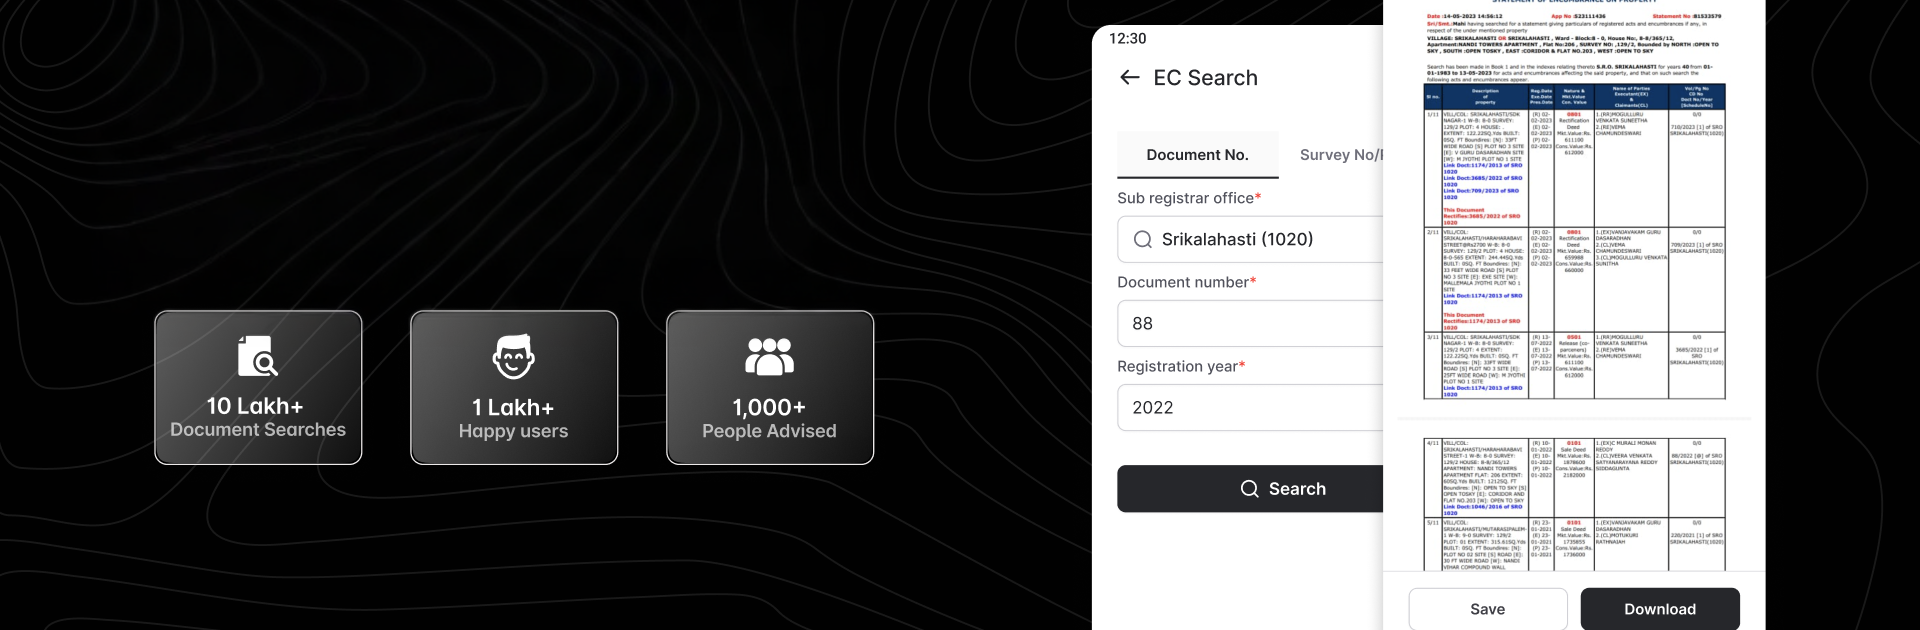Click the '1 Lakh+' Happy users text
This screenshot has width=1920, height=630.
click(513, 407)
